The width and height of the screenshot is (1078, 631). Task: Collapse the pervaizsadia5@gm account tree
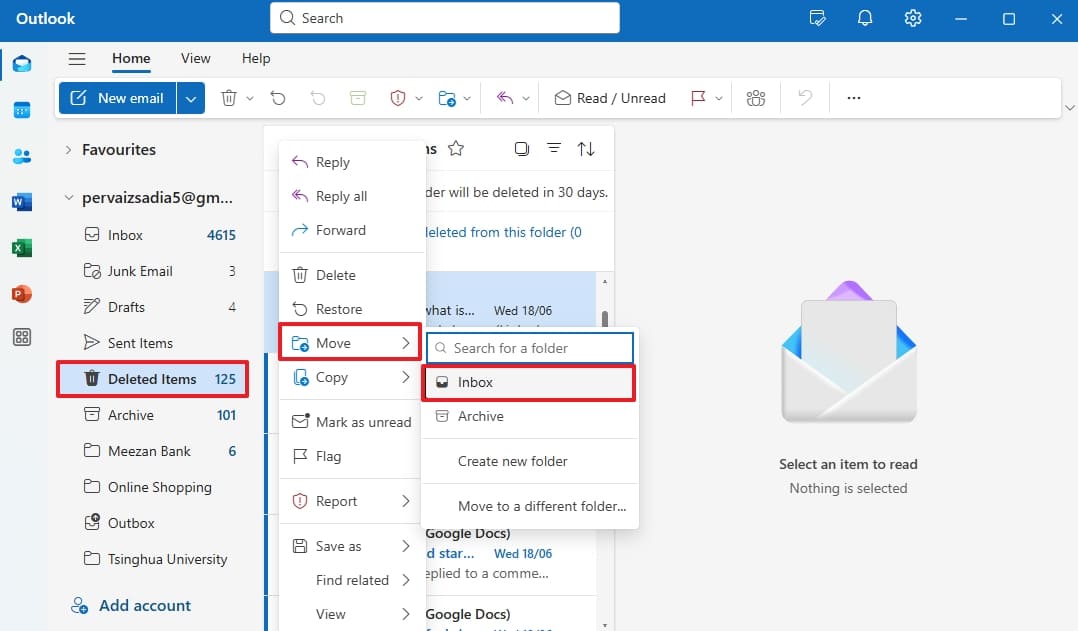point(68,197)
